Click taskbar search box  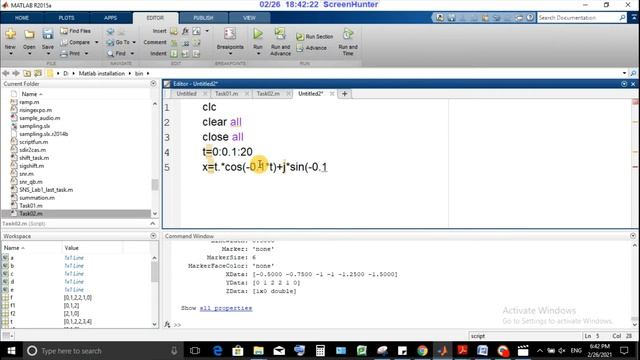click(x=102, y=351)
